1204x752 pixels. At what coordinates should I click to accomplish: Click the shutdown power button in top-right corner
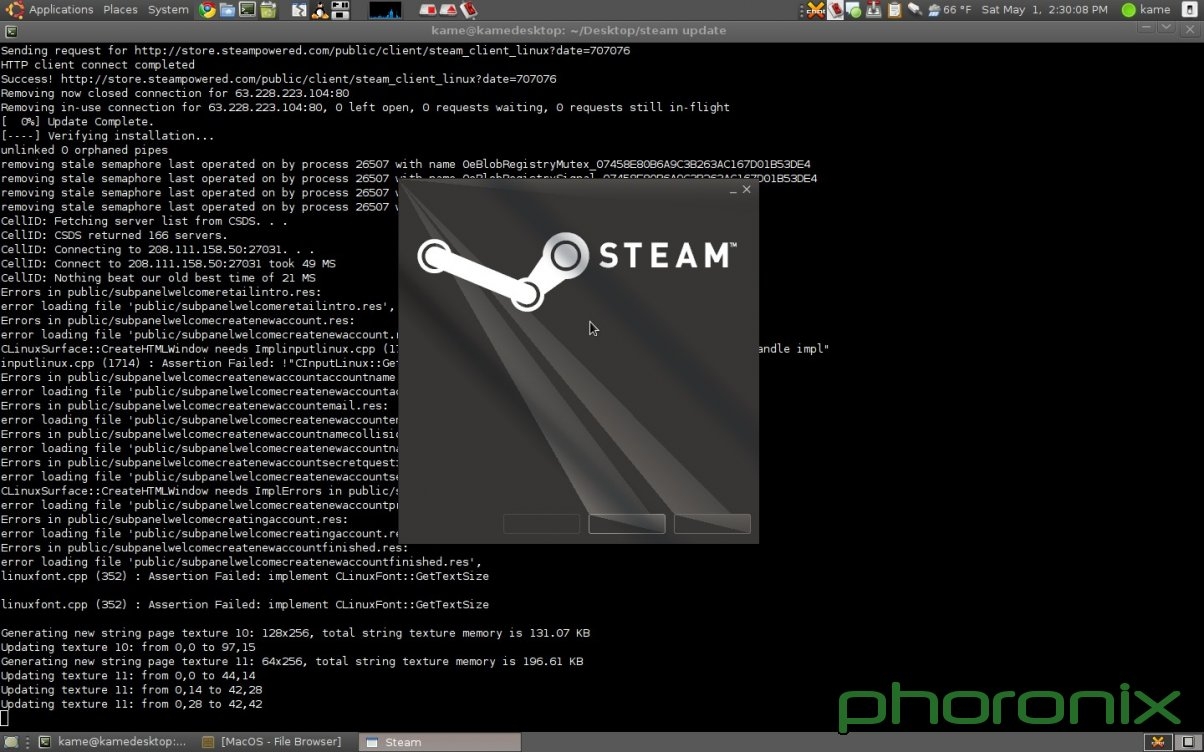pos(1190,10)
